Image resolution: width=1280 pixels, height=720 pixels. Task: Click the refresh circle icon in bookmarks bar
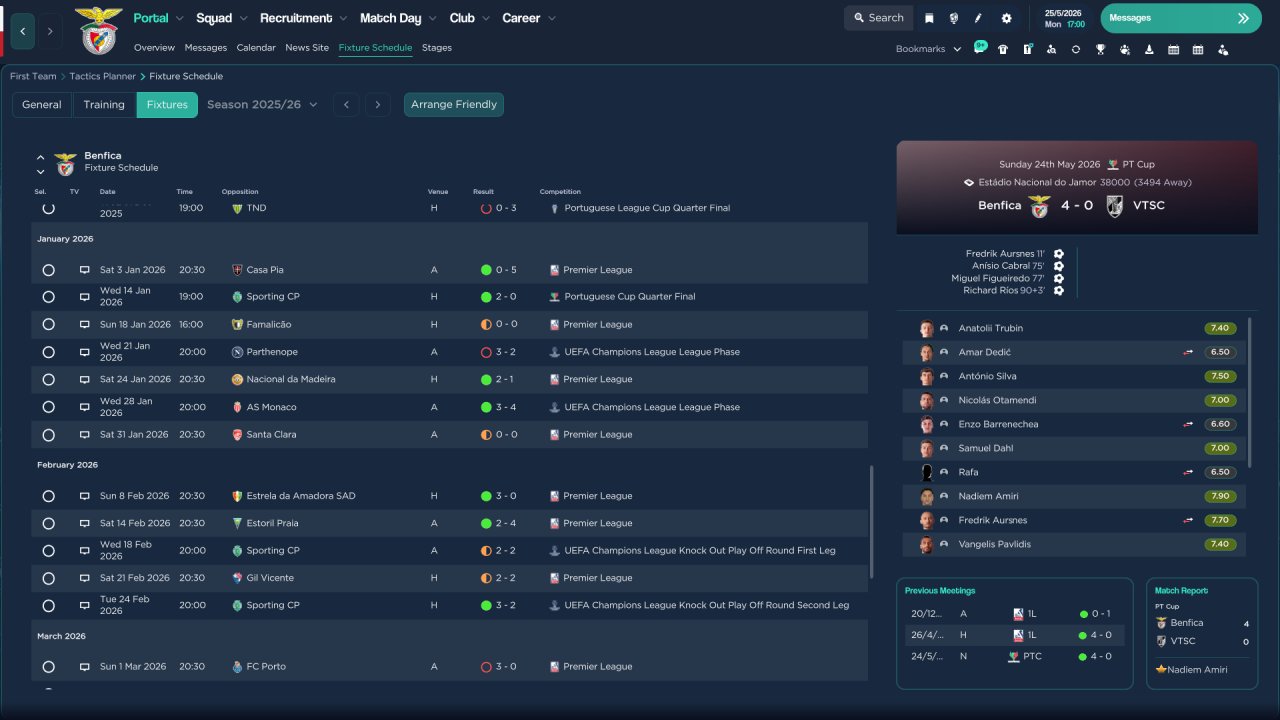coord(1076,49)
